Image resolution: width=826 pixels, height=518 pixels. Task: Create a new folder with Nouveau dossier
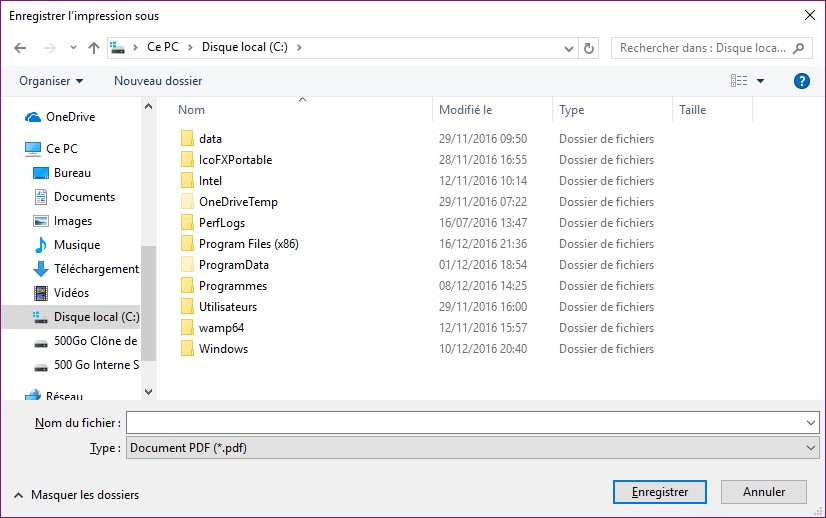coord(158,81)
